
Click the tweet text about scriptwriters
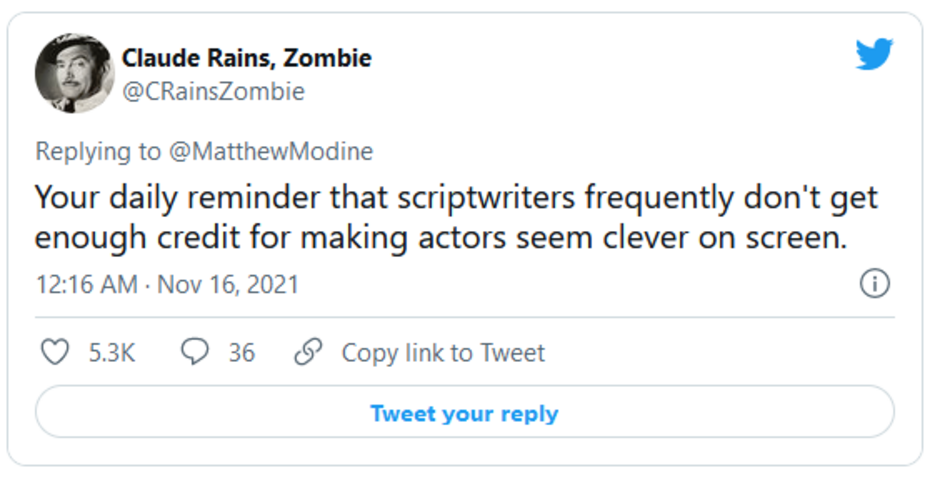point(456,217)
